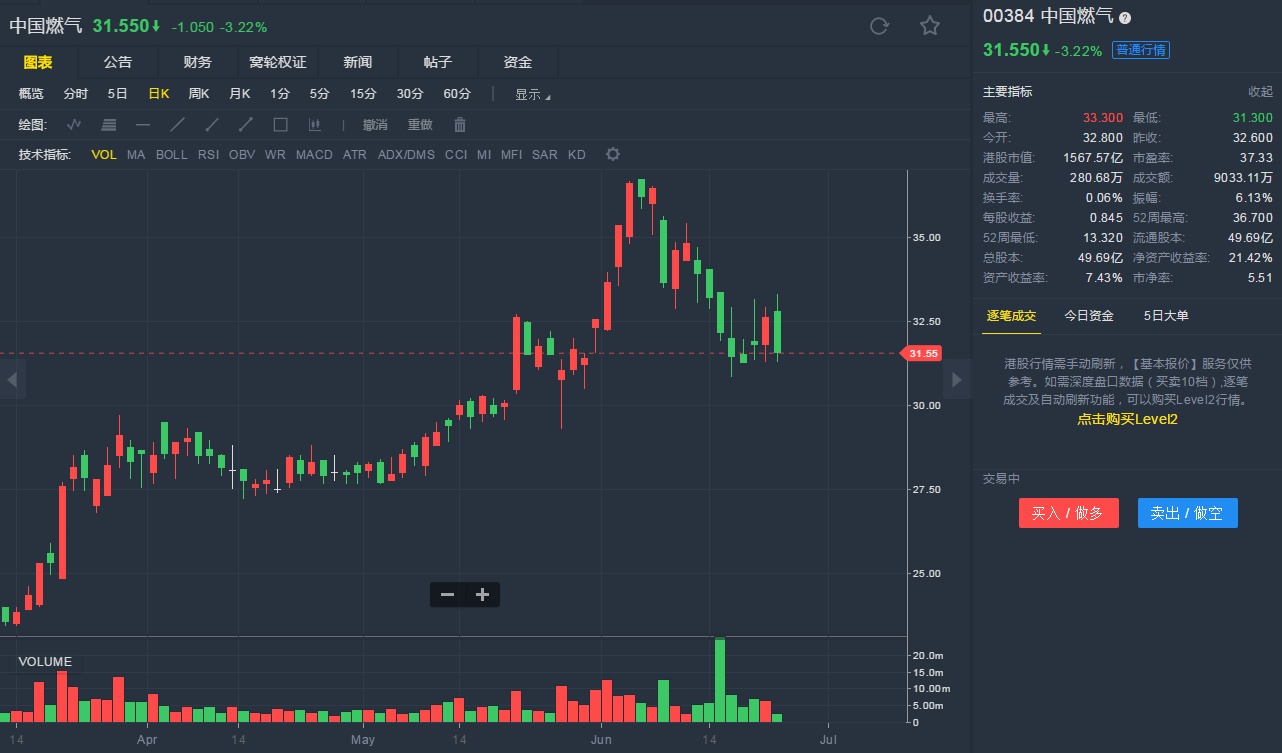The image size is (1282, 753).
Task: Open indicator settings gear icon
Action: click(613, 154)
